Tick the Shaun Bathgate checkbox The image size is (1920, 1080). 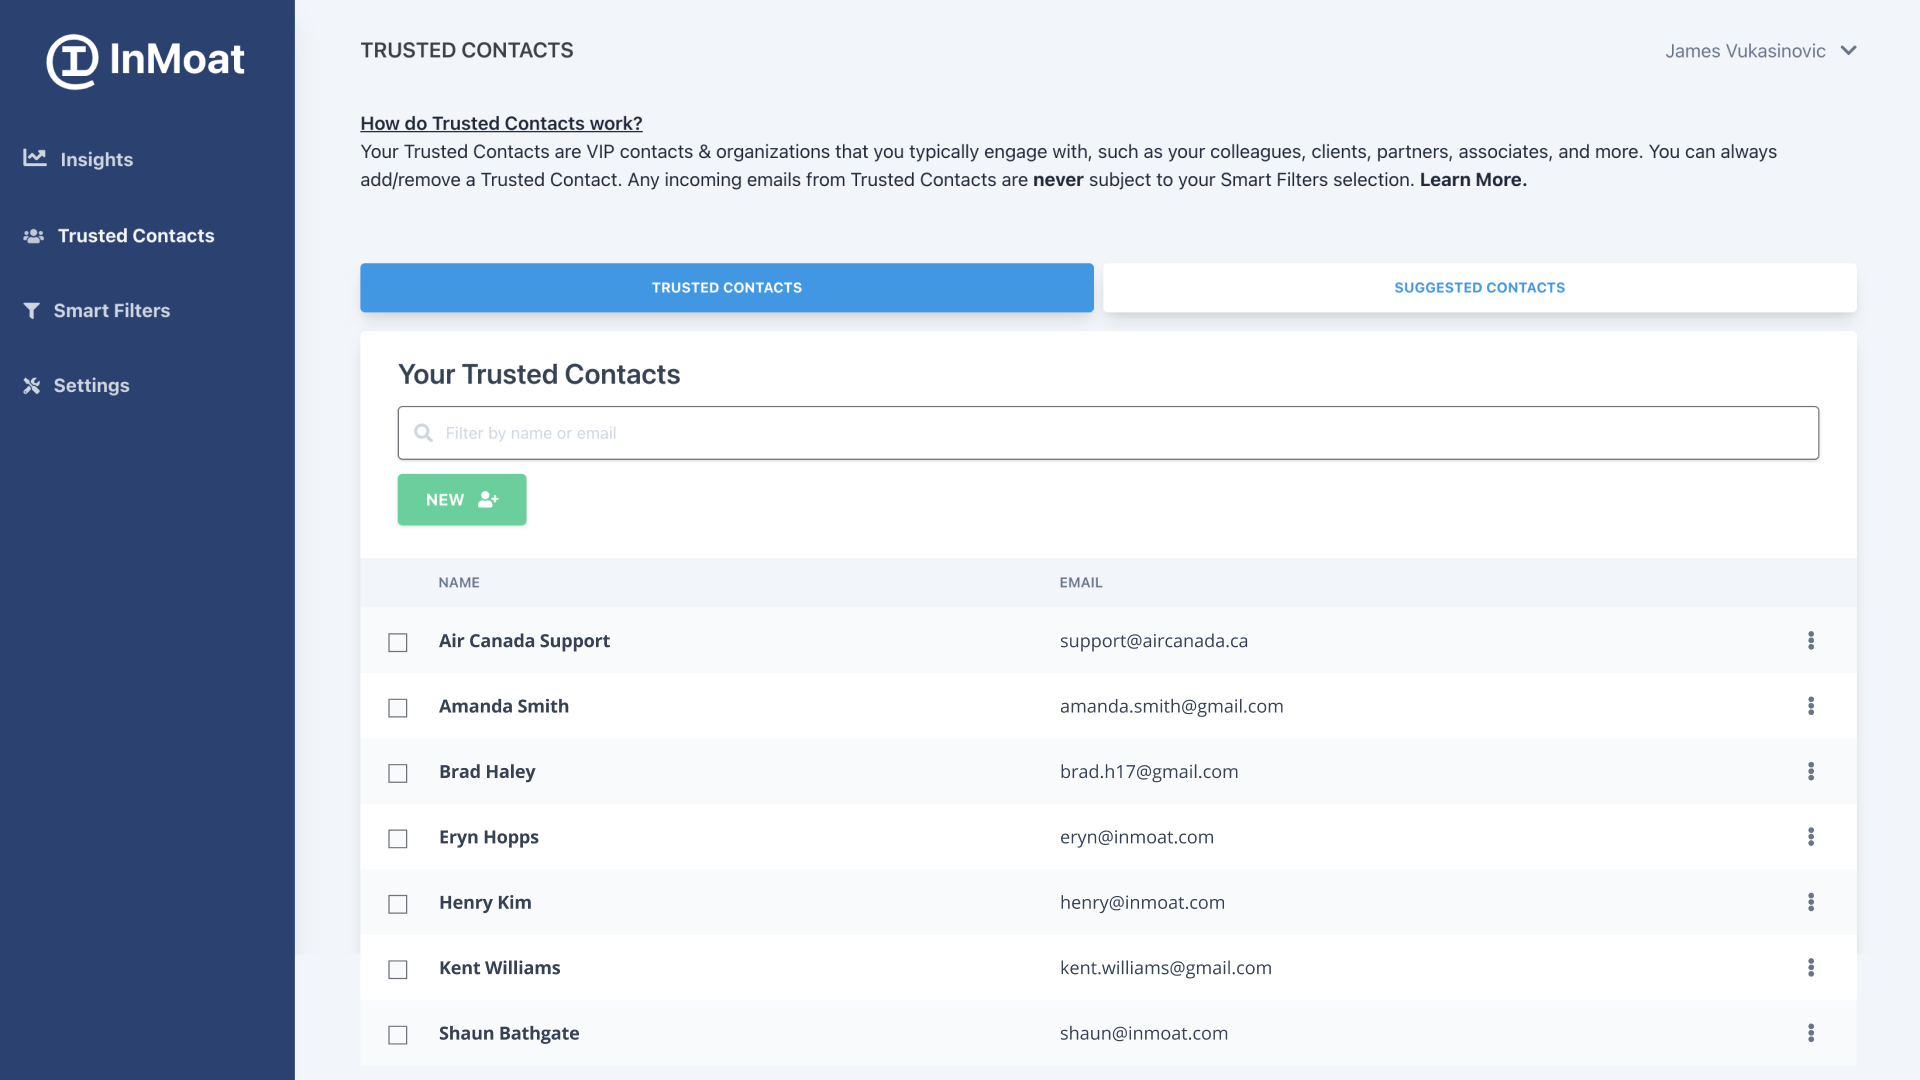tap(398, 1035)
